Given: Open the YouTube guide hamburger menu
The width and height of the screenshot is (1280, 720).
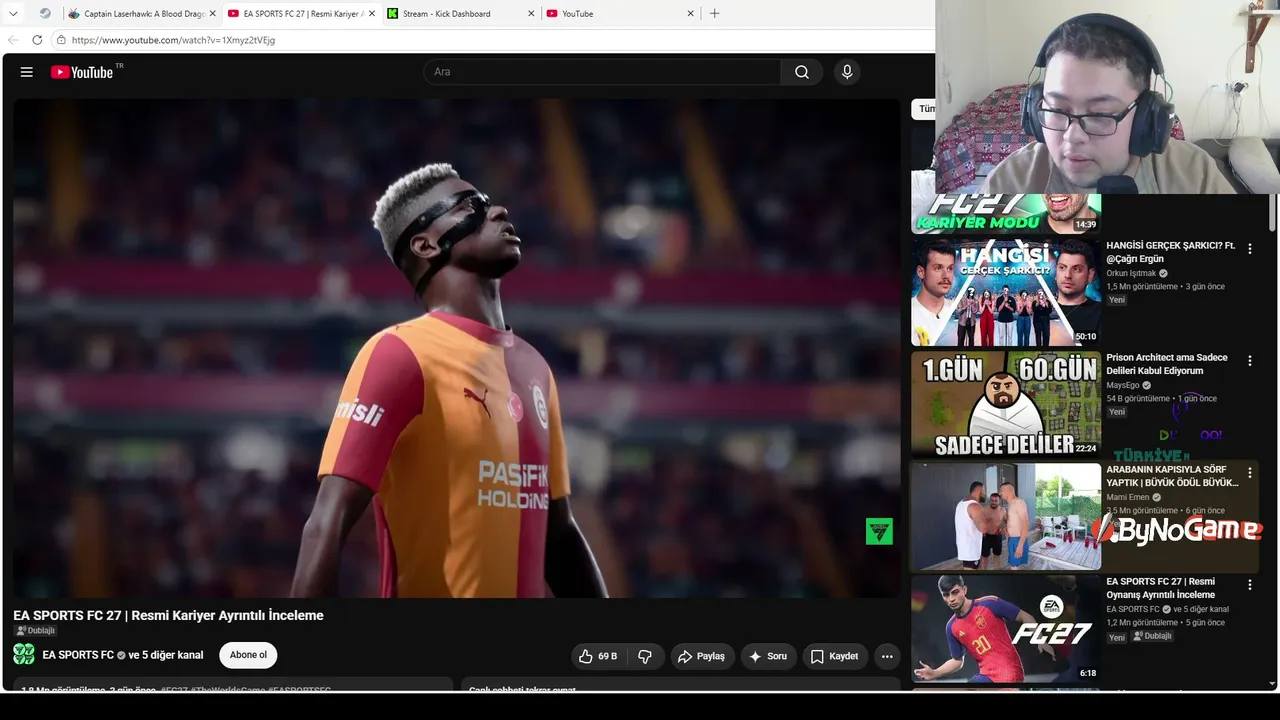Looking at the screenshot, I should pyautogui.click(x=27, y=72).
